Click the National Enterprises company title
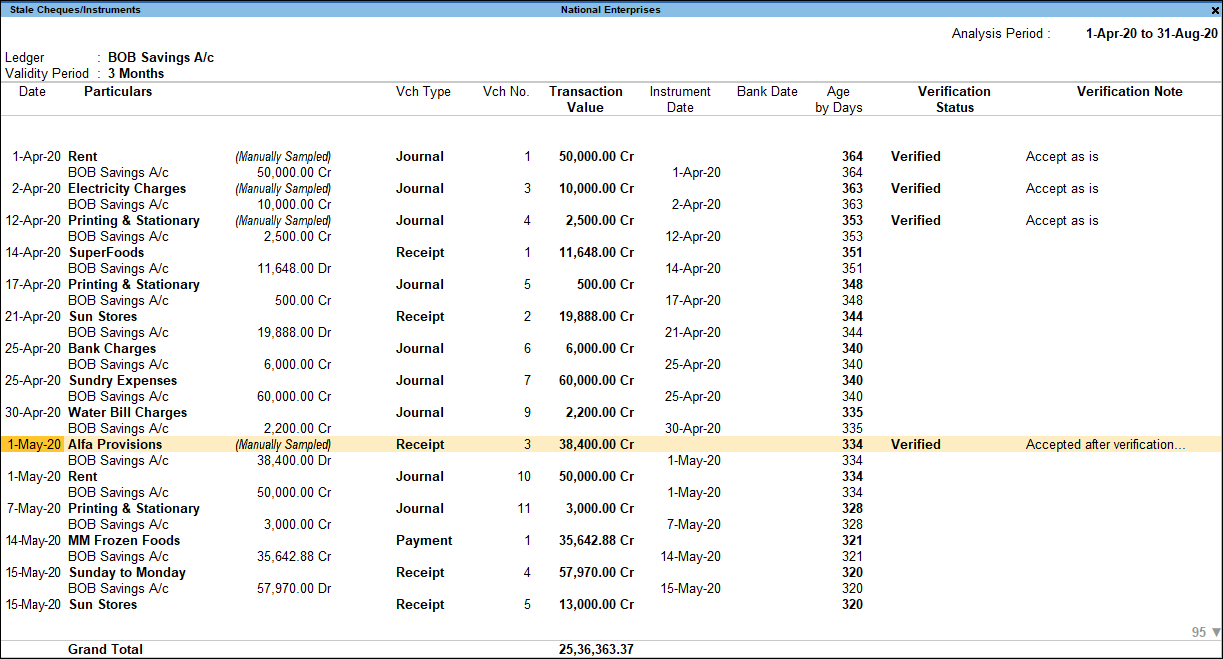Image resolution: width=1223 pixels, height=659 pixels. point(611,10)
